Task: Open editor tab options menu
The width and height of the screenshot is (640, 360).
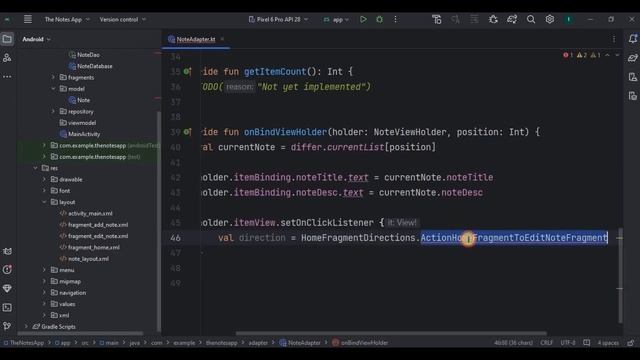Action: [x=614, y=39]
